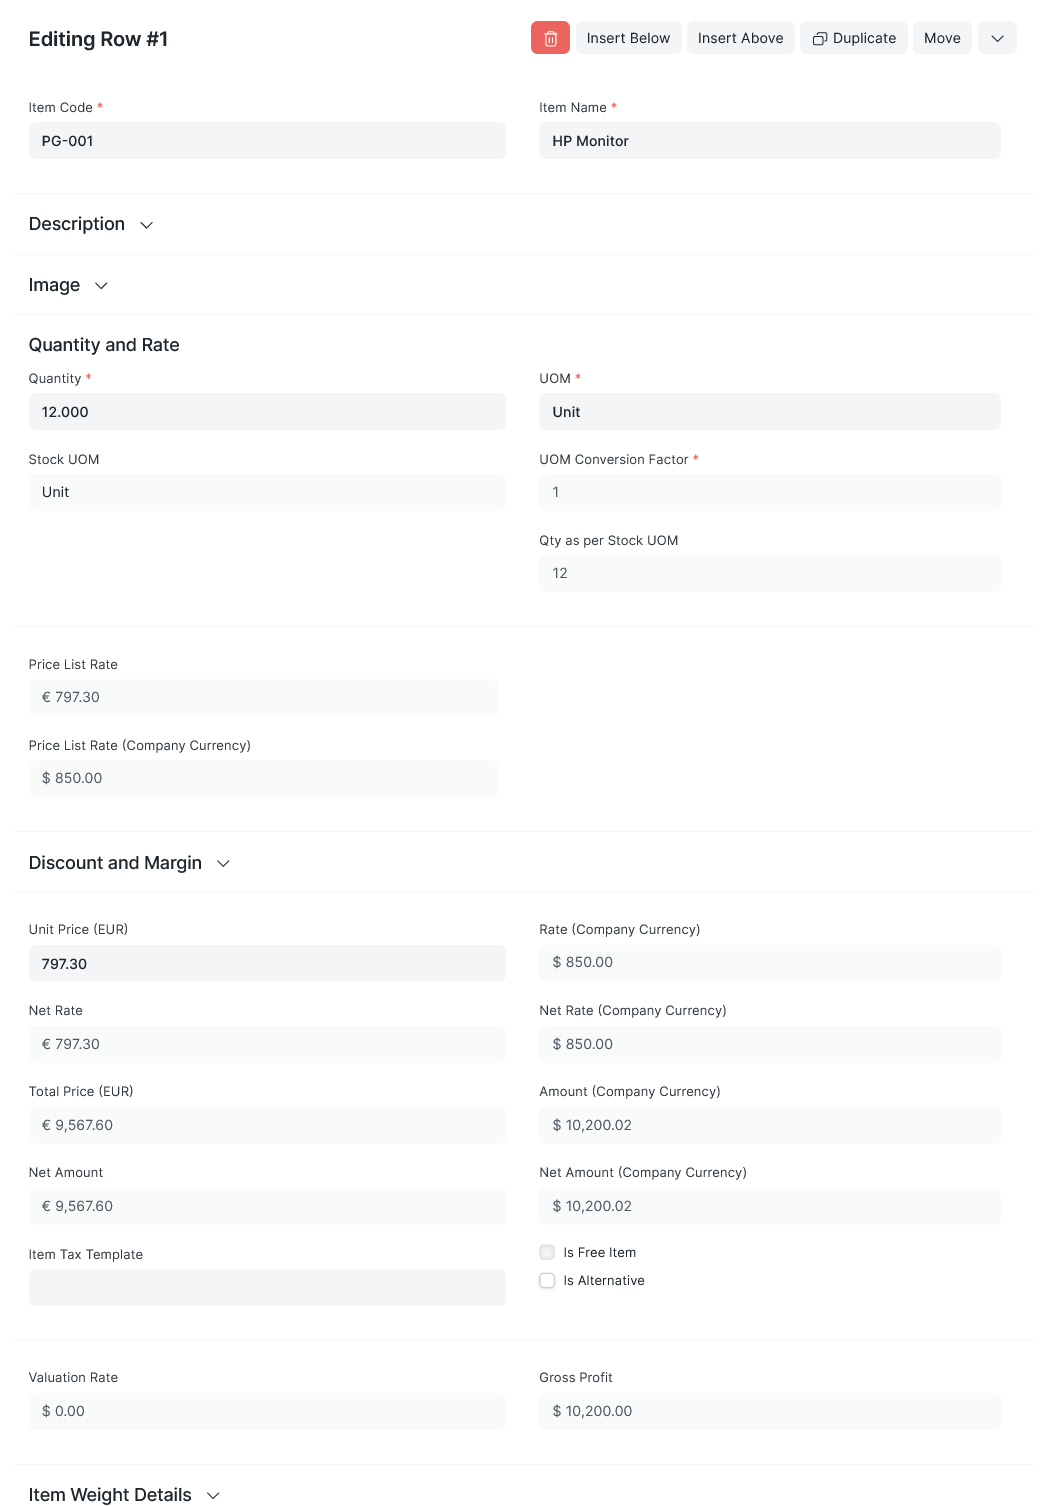This screenshot has width=1041, height=1506.
Task: Expand the Description section
Action: 91,224
